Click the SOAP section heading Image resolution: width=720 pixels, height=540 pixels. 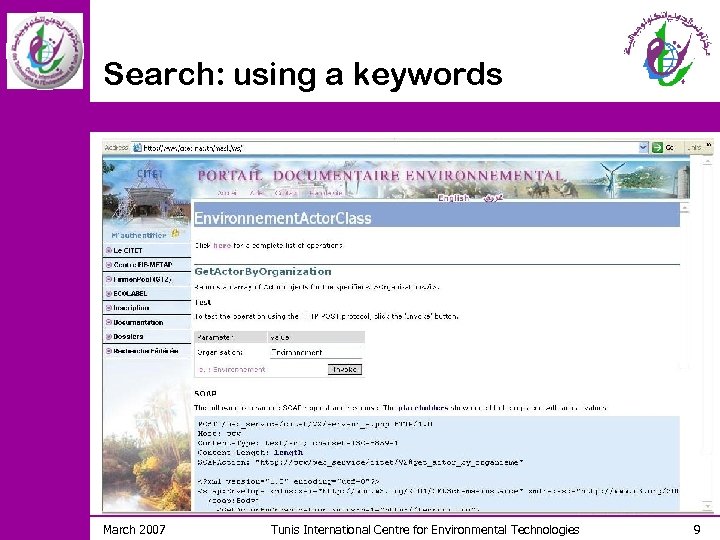coord(205,394)
